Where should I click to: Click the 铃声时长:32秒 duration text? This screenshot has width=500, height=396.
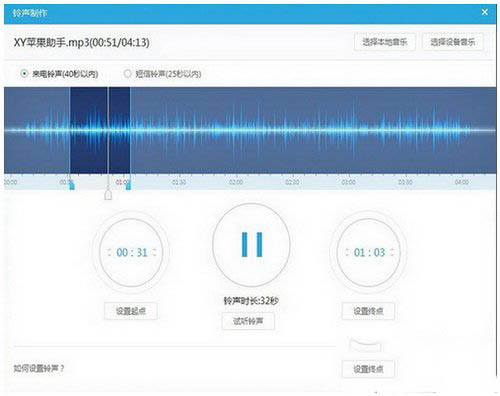pos(251,301)
